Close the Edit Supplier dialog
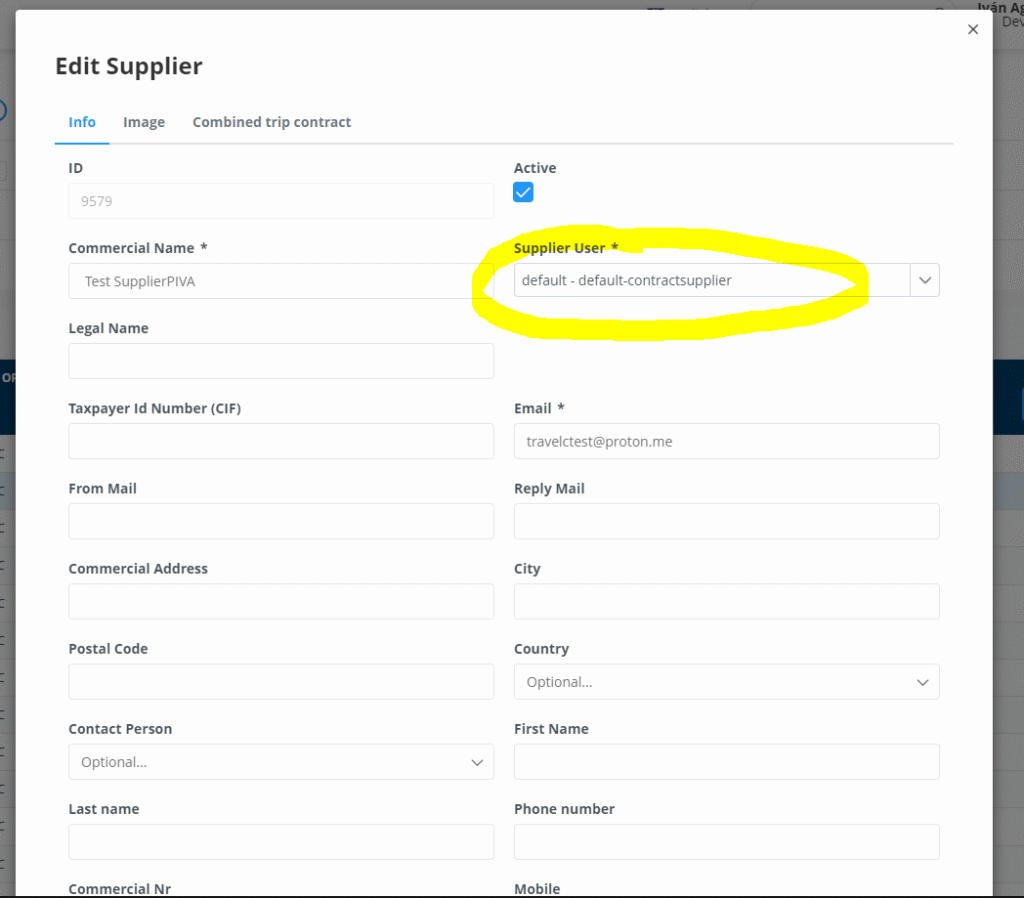The width and height of the screenshot is (1024, 898). (972, 30)
